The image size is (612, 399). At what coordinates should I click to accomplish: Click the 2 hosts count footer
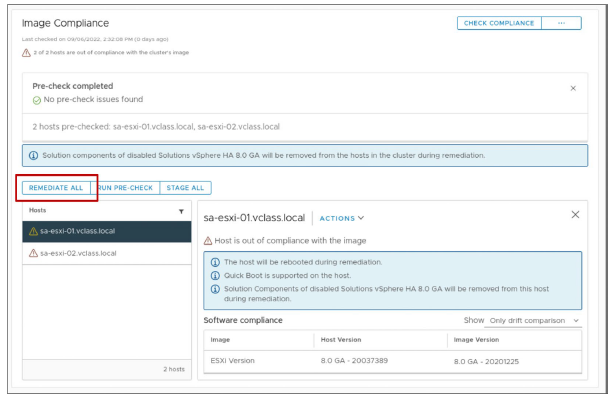pos(174,369)
